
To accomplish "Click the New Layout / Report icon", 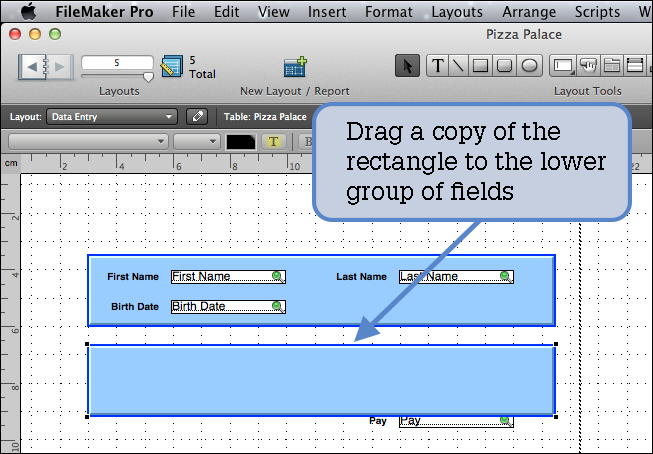I will click(295, 67).
